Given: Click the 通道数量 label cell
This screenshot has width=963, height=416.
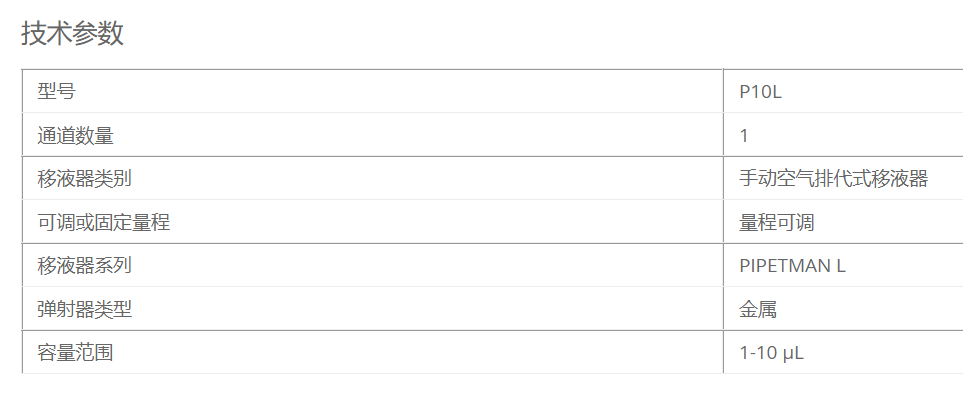Looking at the screenshot, I should tap(75, 136).
